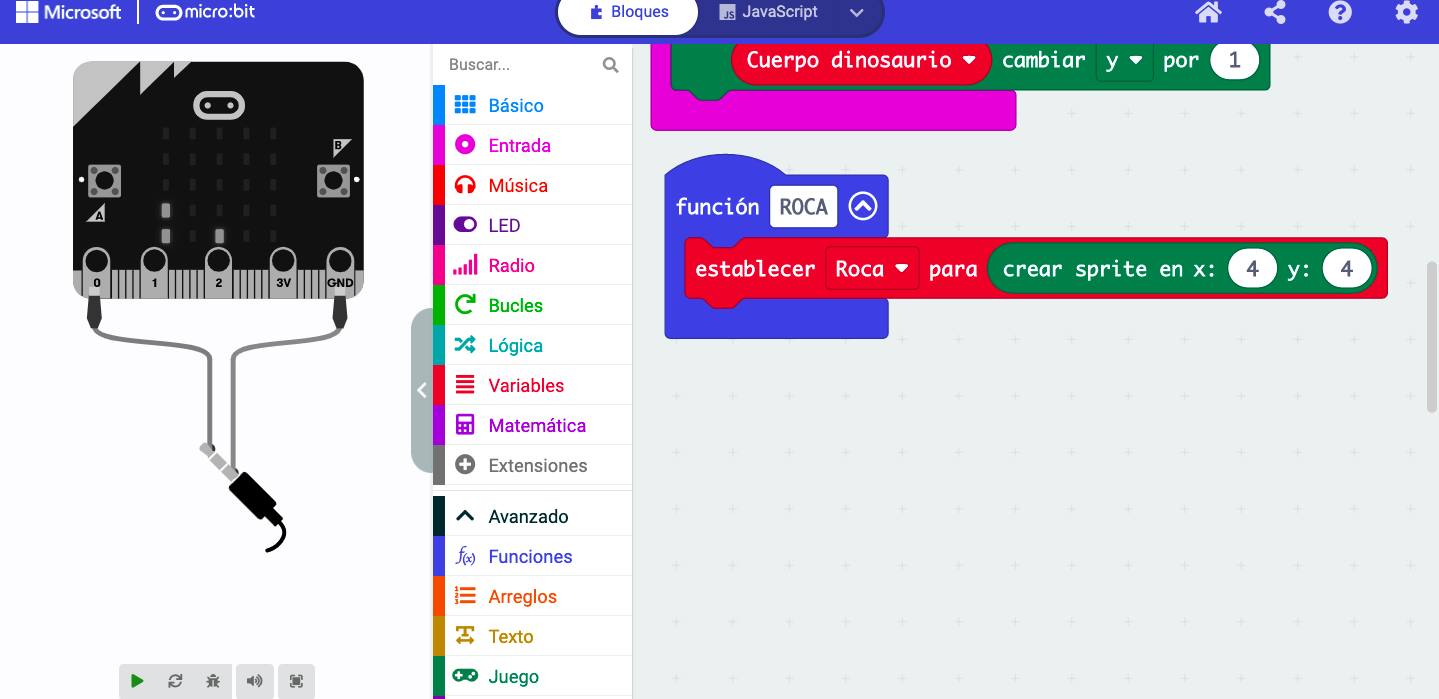Open the Settings gear menu
Viewport: 1439px width, 699px height.
point(1406,13)
